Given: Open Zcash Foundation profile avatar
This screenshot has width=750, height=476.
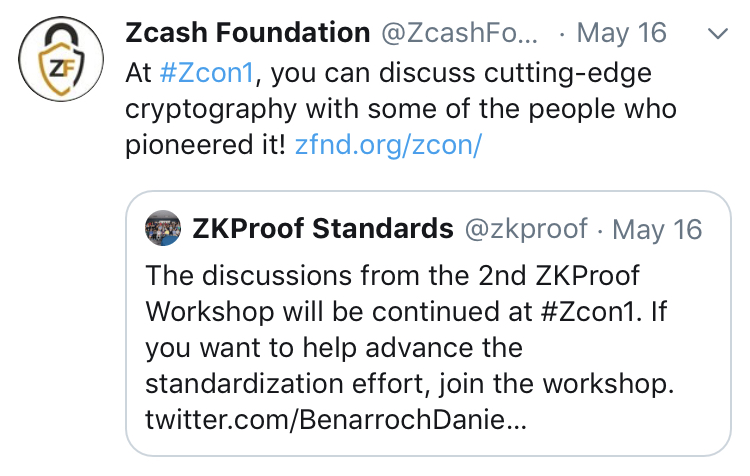Looking at the screenshot, I should tap(61, 59).
